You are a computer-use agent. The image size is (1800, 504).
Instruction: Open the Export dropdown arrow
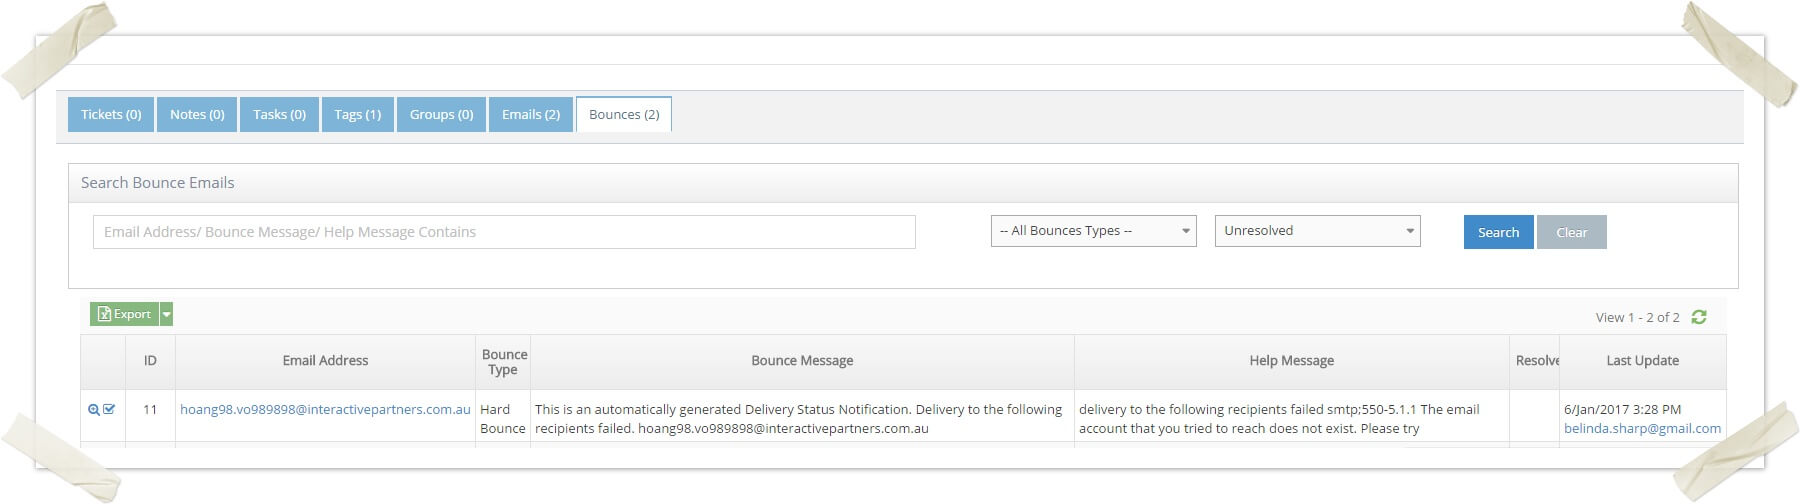(x=167, y=314)
